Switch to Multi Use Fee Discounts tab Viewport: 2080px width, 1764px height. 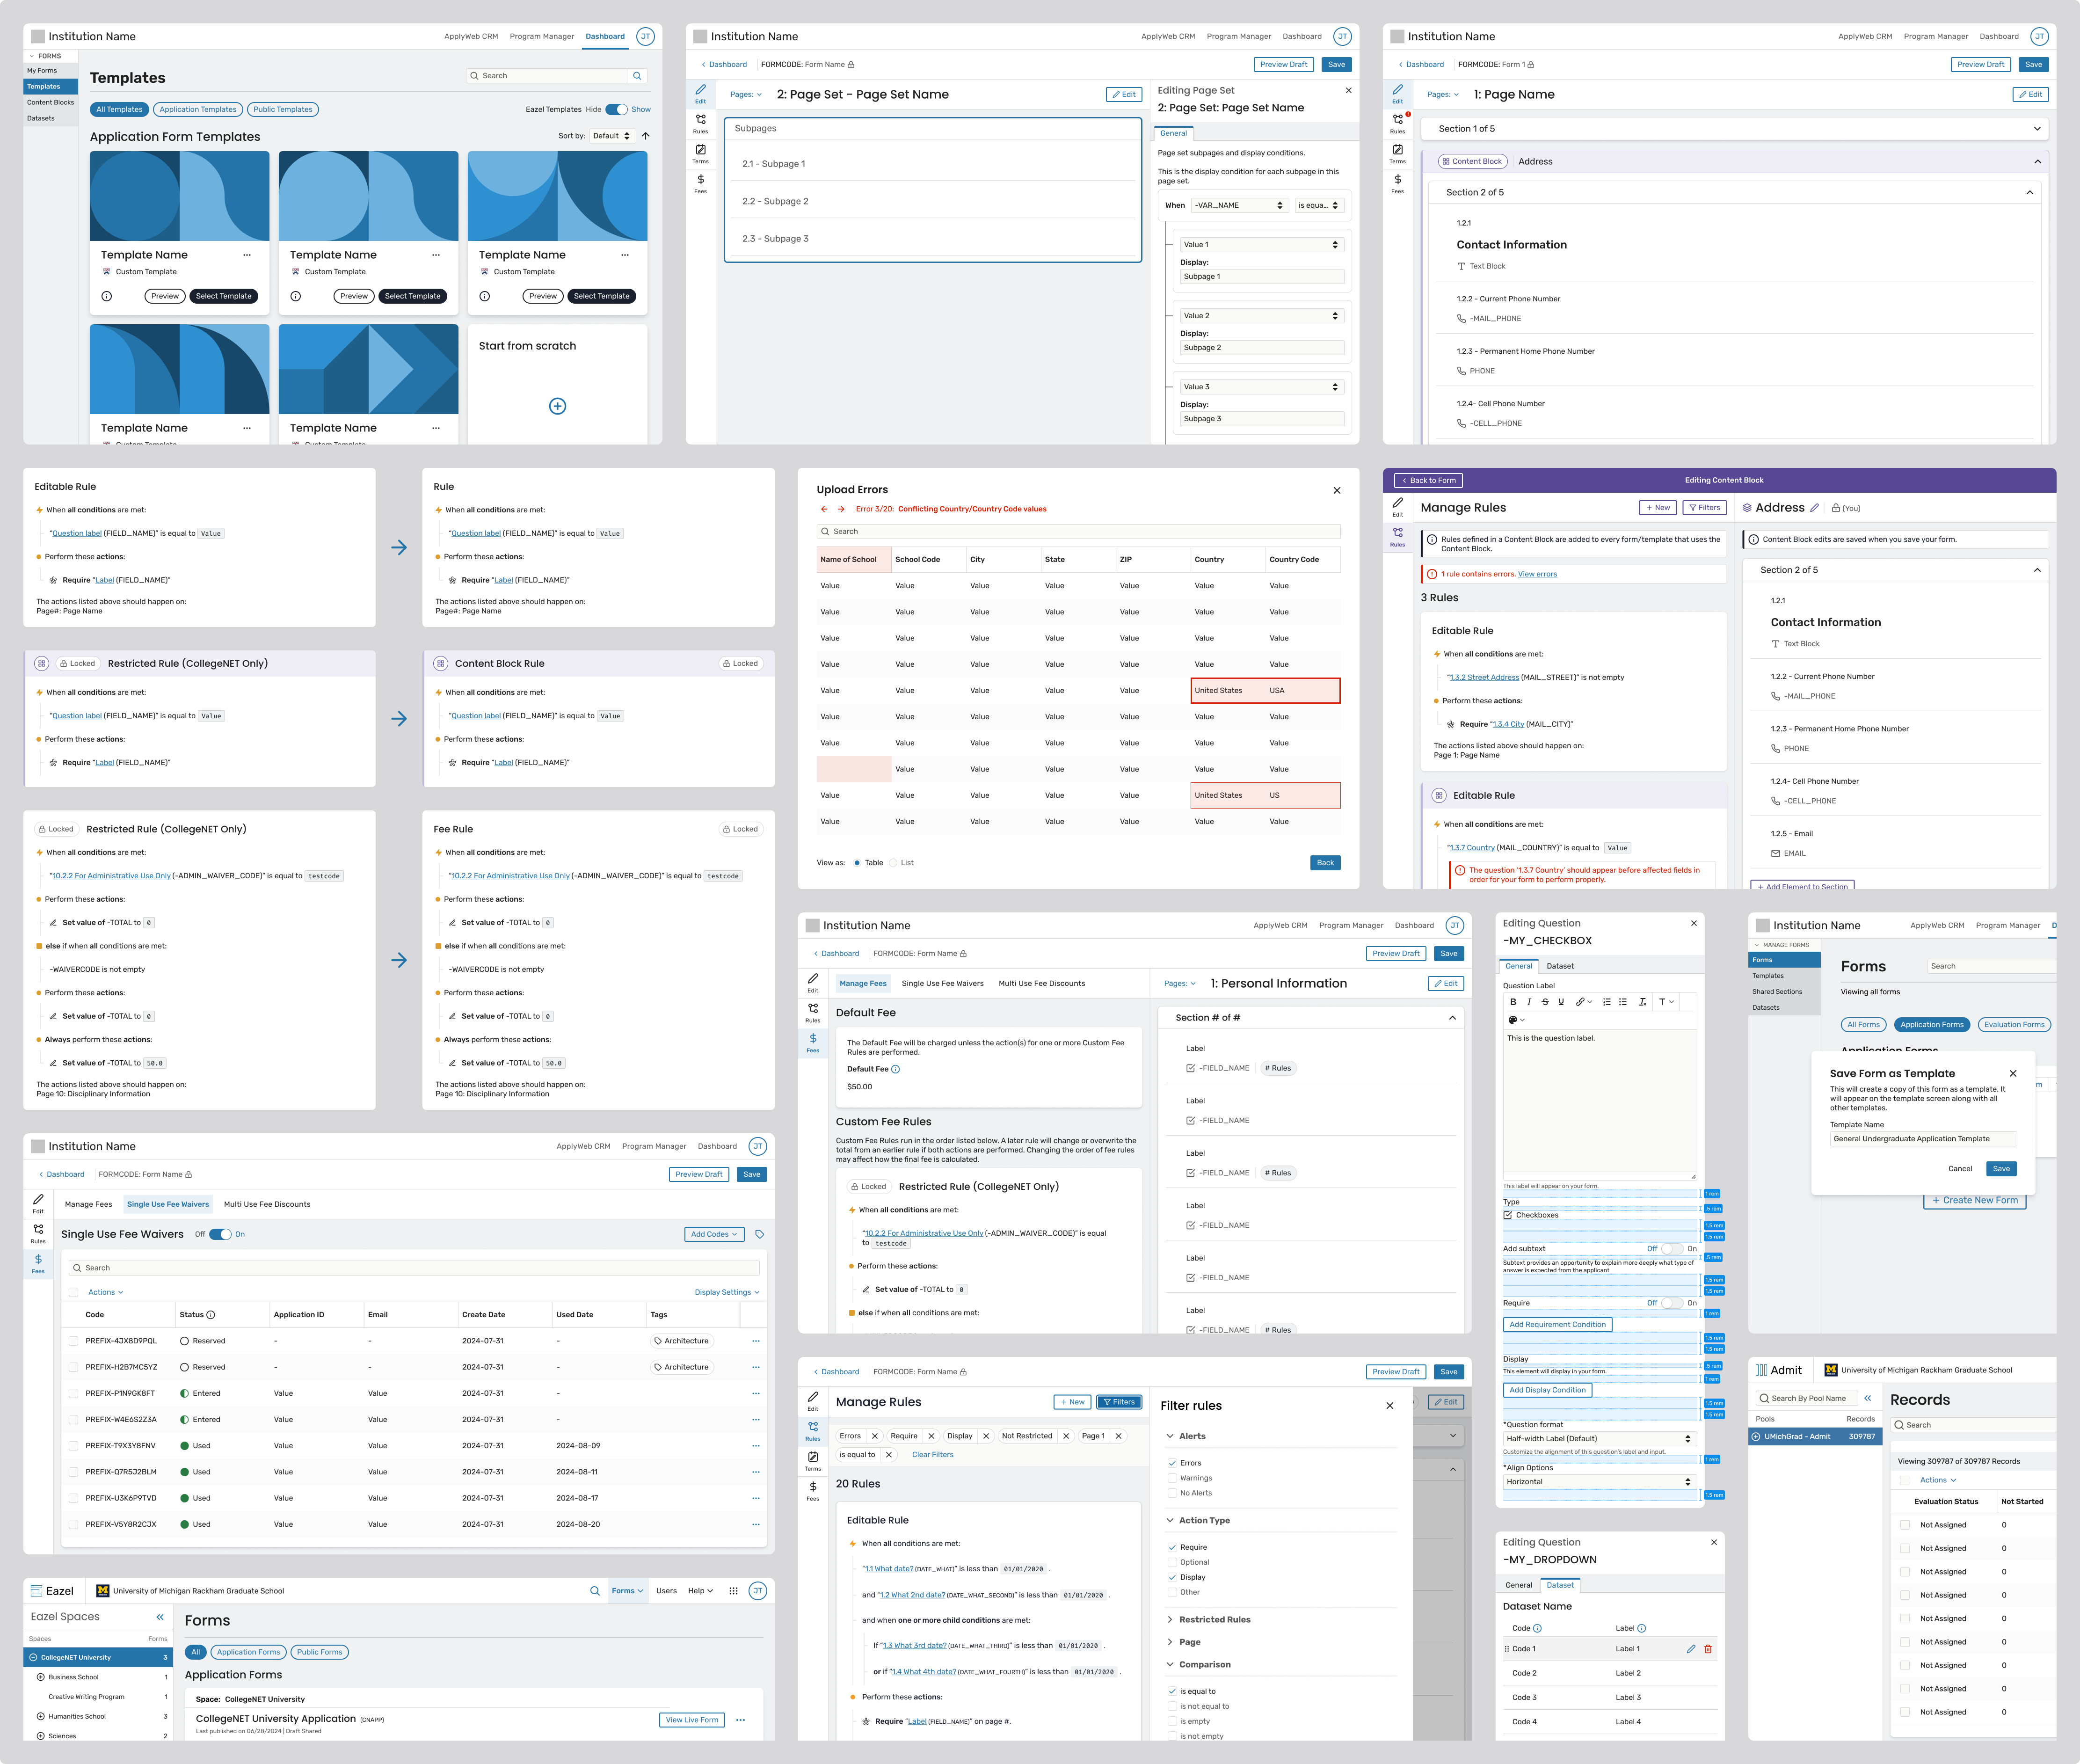(1041, 983)
